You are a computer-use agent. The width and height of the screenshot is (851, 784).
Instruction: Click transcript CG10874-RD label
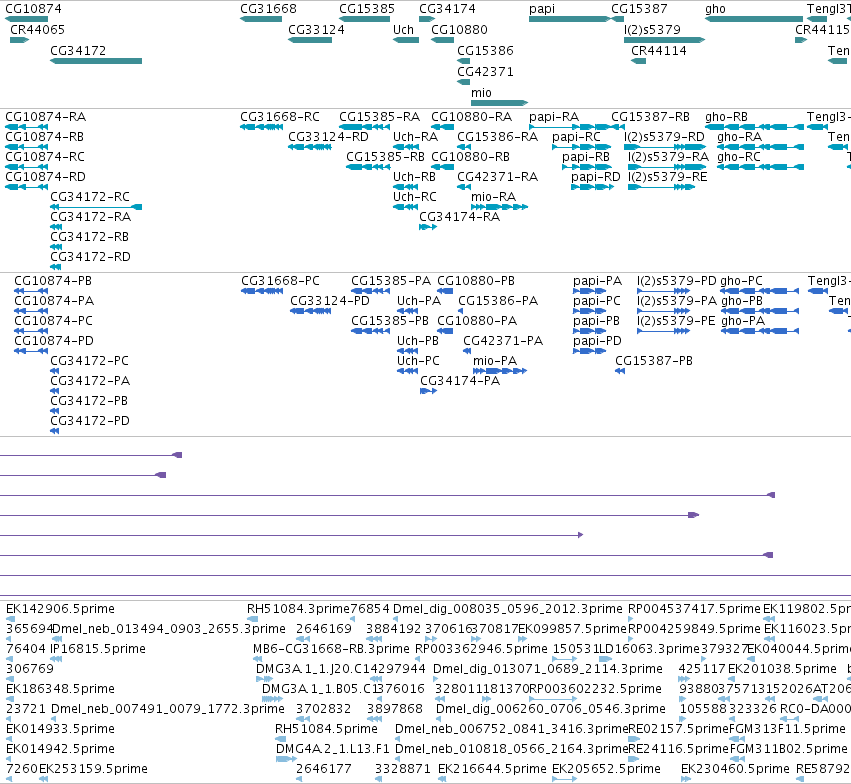pyautogui.click(x=46, y=176)
